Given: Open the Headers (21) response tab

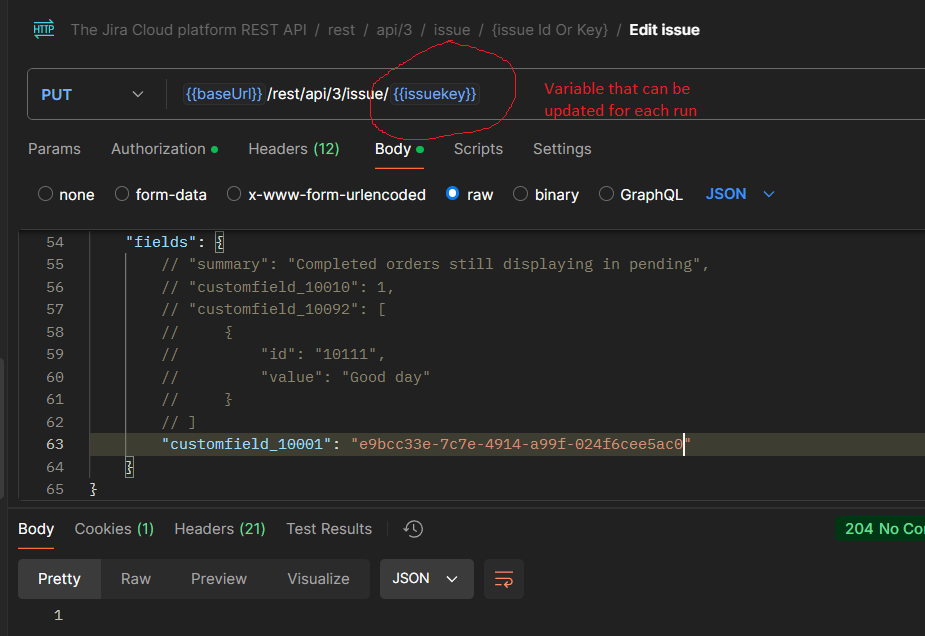Looking at the screenshot, I should point(219,529).
